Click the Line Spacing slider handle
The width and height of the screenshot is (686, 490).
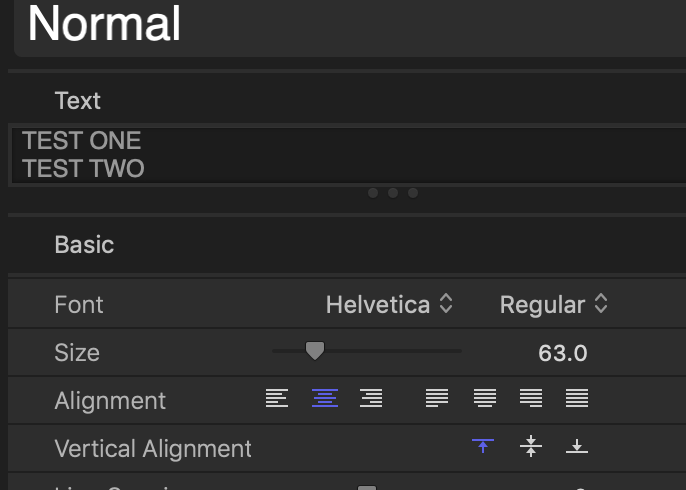point(367,487)
